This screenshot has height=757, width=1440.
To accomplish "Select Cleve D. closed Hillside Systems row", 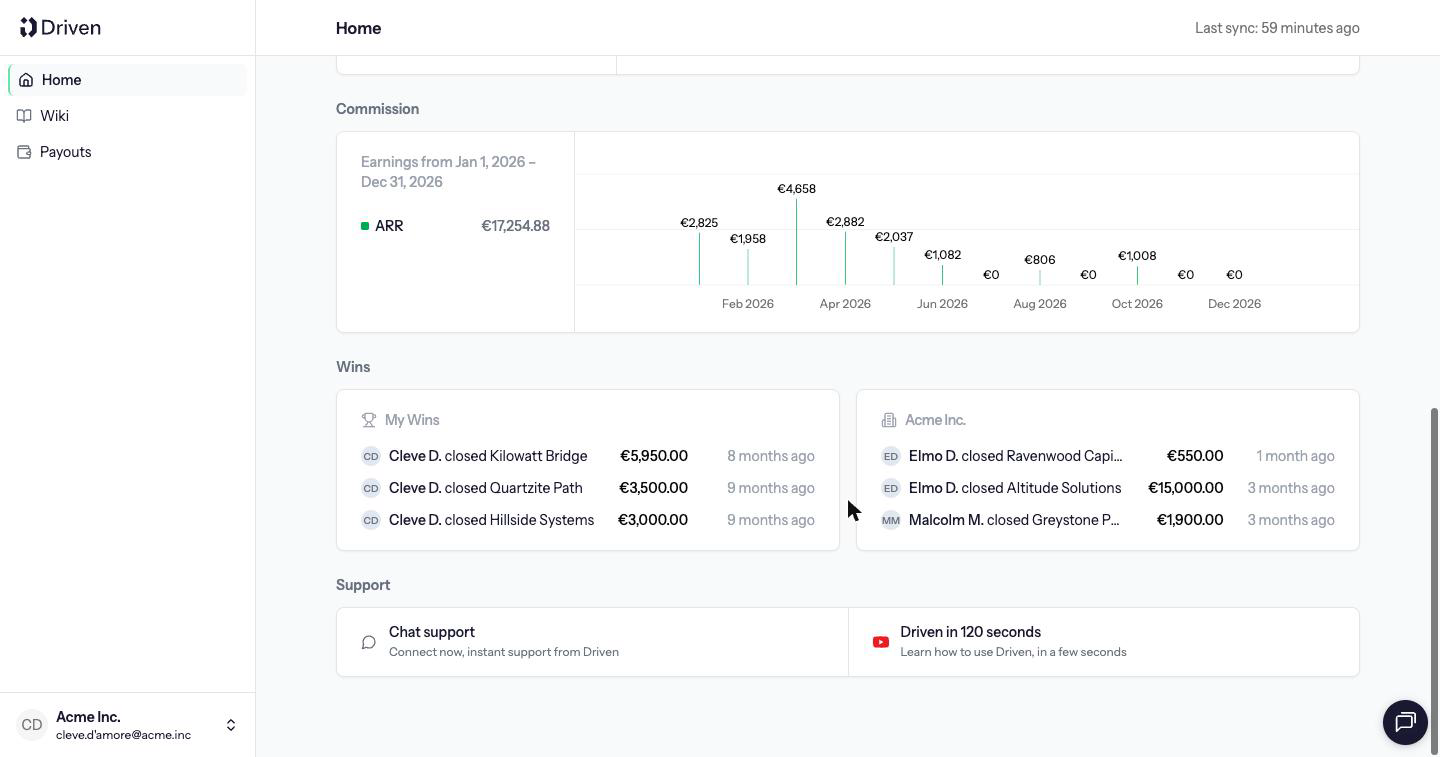I will pos(588,520).
